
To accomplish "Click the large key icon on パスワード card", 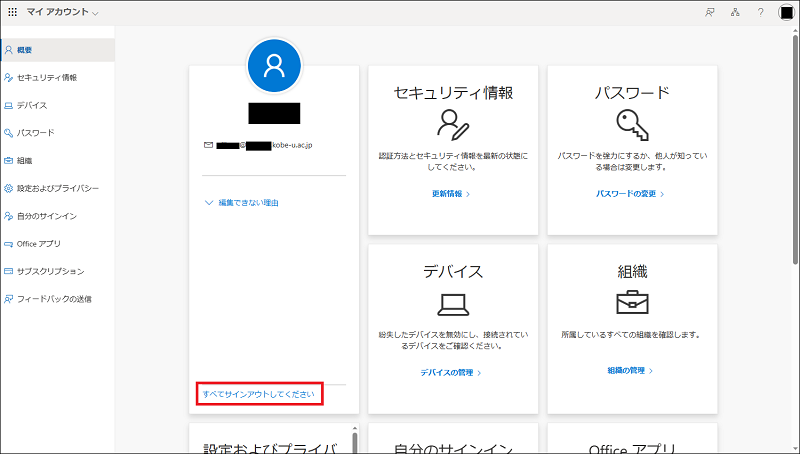I will click(x=633, y=125).
